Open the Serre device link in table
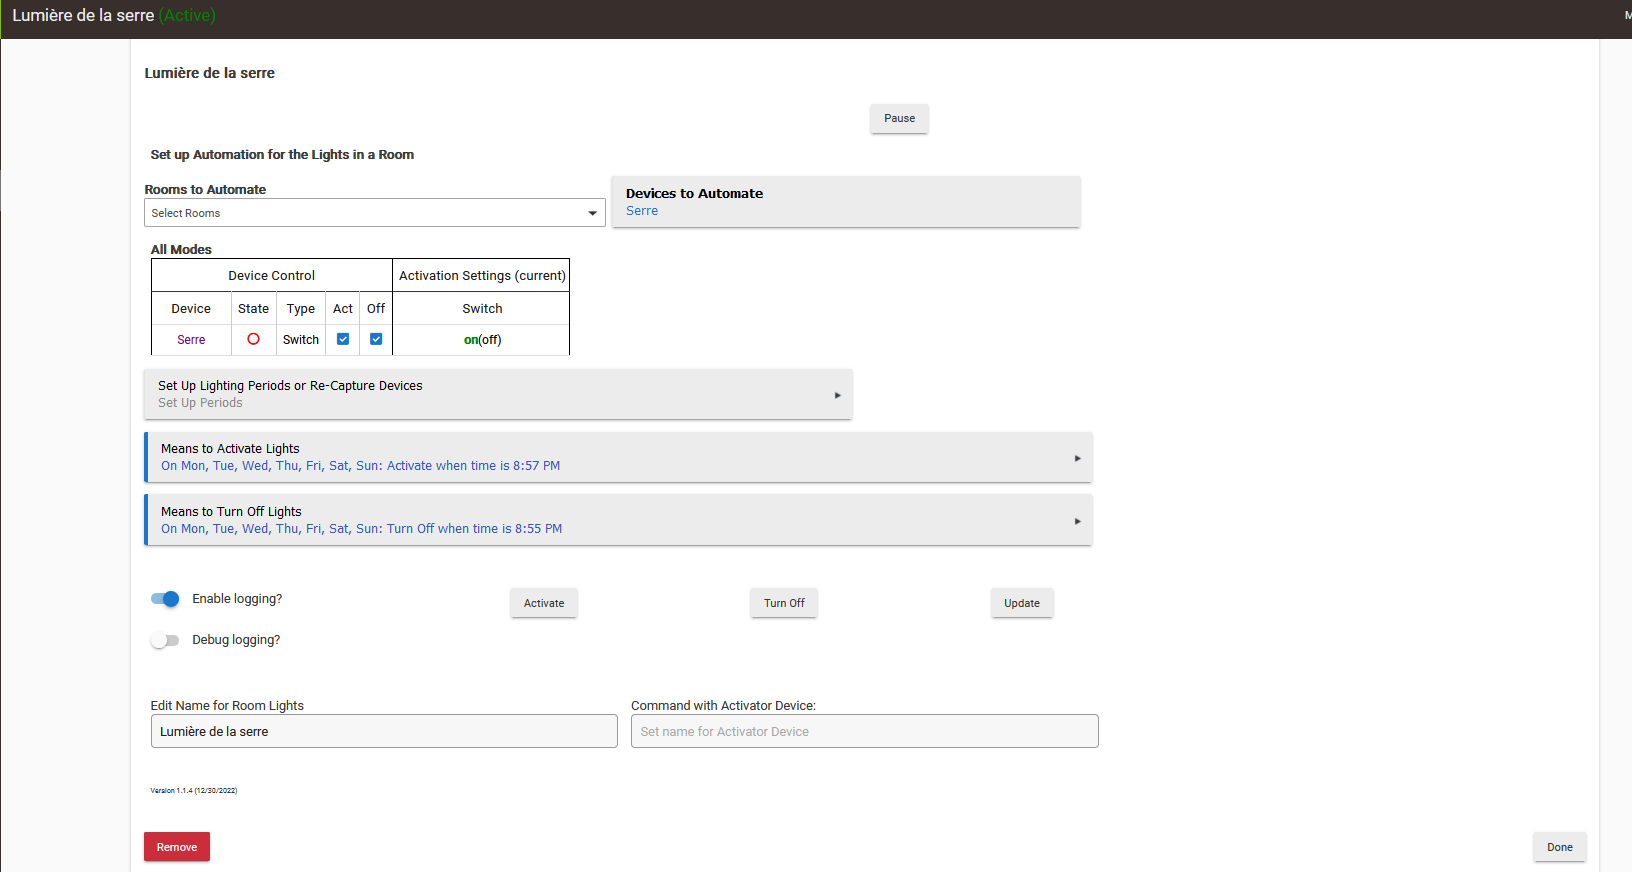Image resolution: width=1632 pixels, height=872 pixels. [x=191, y=340]
